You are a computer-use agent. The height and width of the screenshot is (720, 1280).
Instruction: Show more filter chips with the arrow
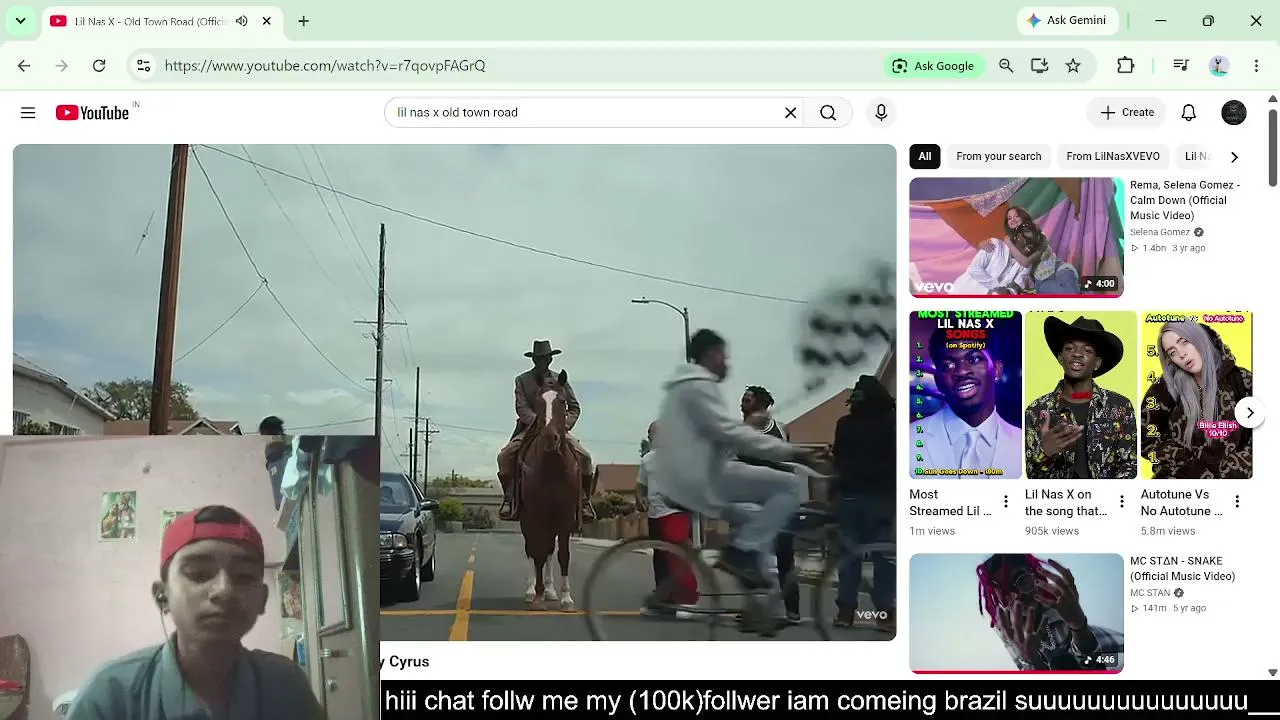coord(1234,157)
